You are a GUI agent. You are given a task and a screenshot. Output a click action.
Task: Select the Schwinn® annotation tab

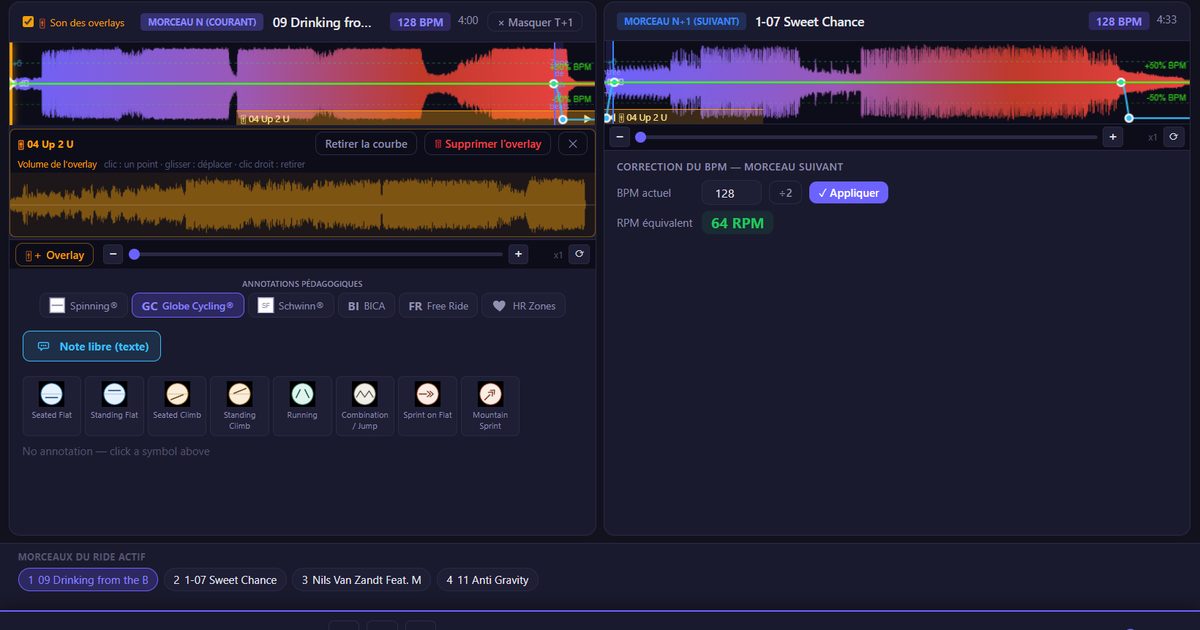point(290,306)
